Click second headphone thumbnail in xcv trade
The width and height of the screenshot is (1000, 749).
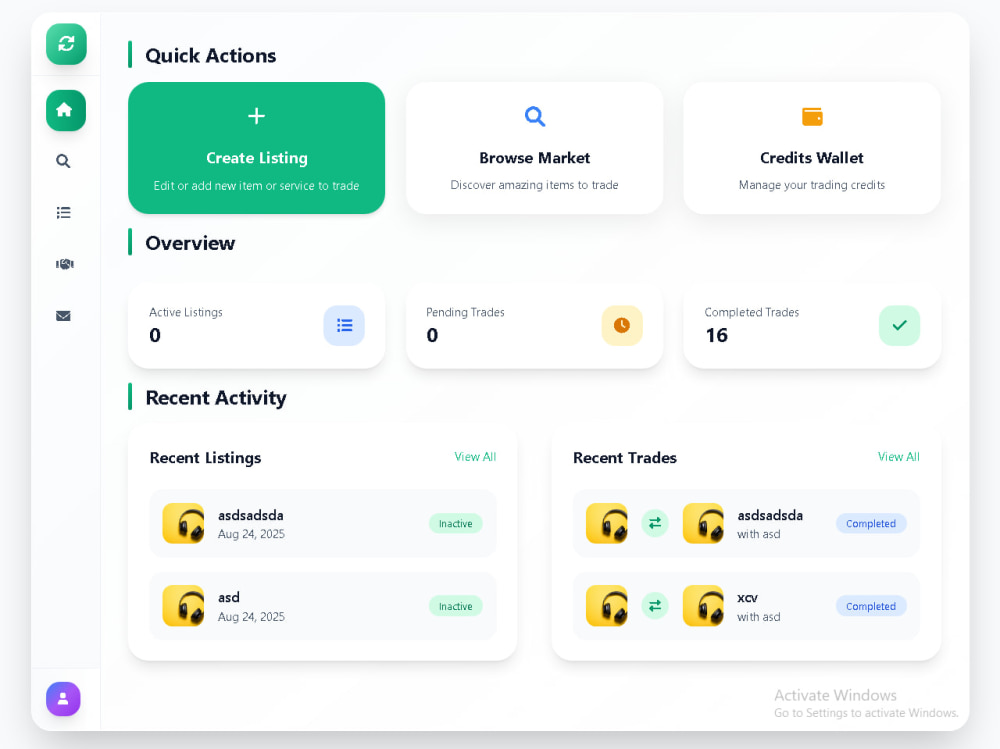703,605
